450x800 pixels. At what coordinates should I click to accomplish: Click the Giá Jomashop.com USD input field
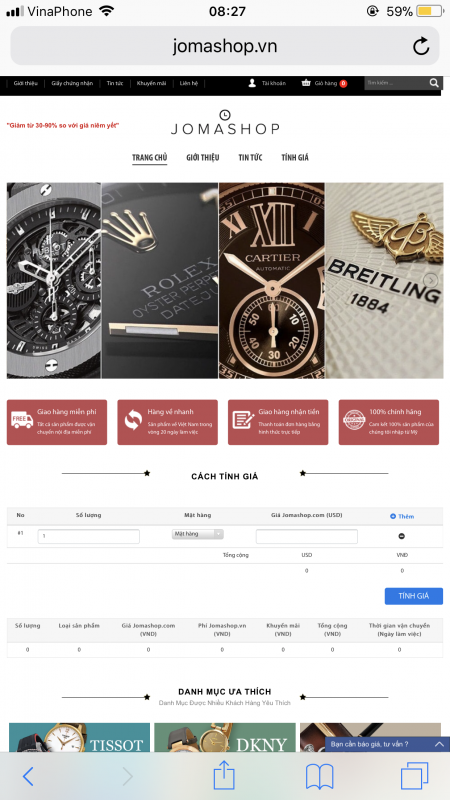[x=307, y=536]
